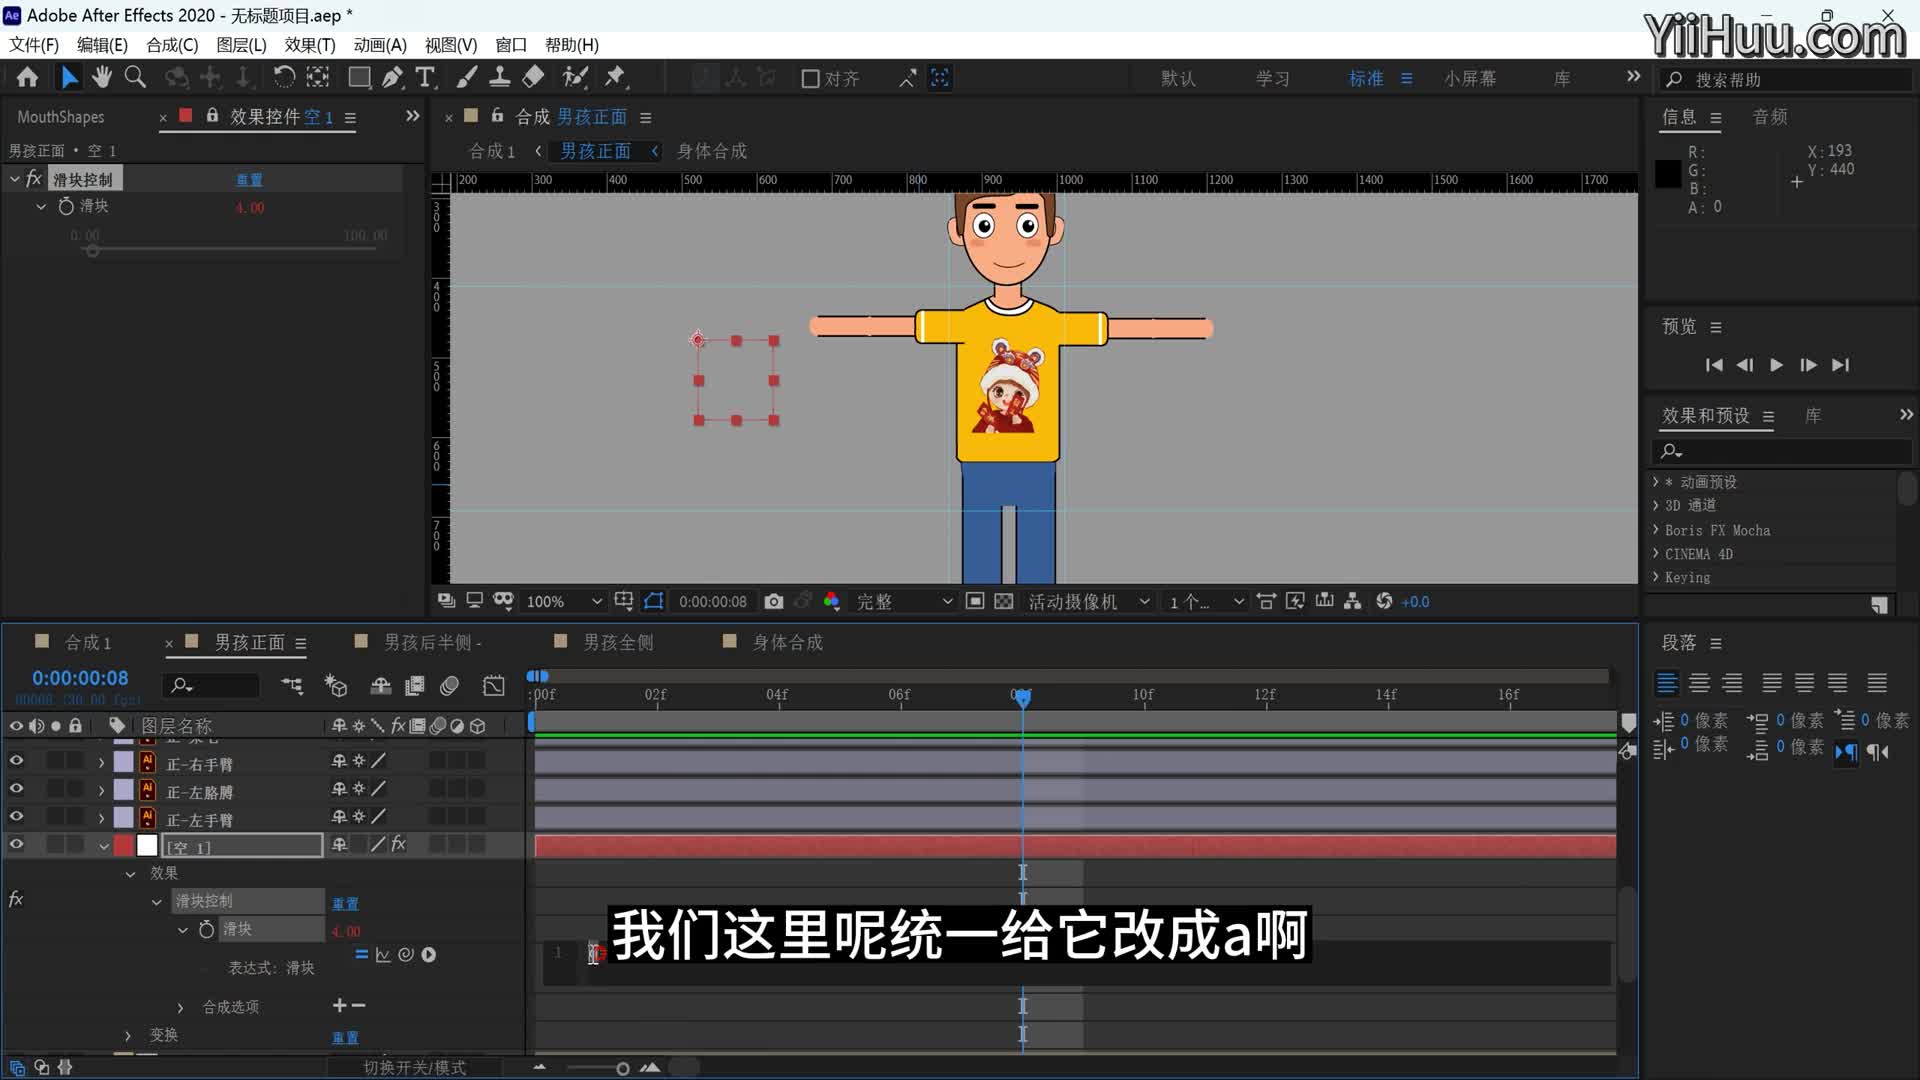1920x1080 pixels.
Task: Select the Hand tool
Action: click(102, 77)
